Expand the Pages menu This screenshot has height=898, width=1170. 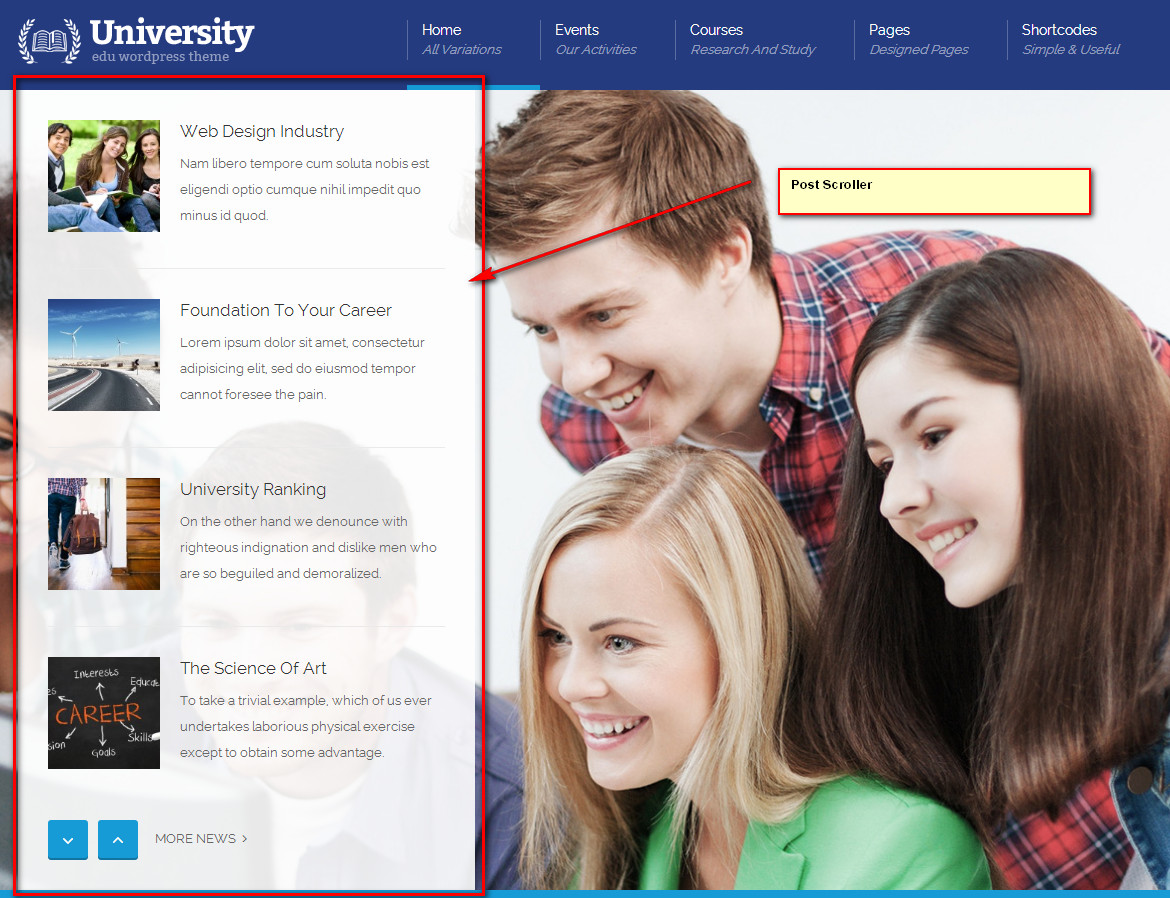click(889, 30)
